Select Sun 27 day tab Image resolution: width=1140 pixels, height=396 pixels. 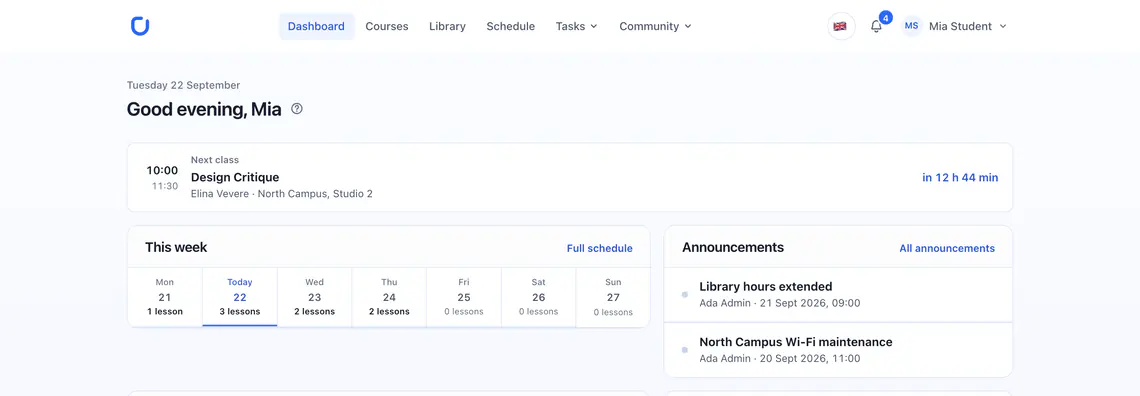point(613,296)
